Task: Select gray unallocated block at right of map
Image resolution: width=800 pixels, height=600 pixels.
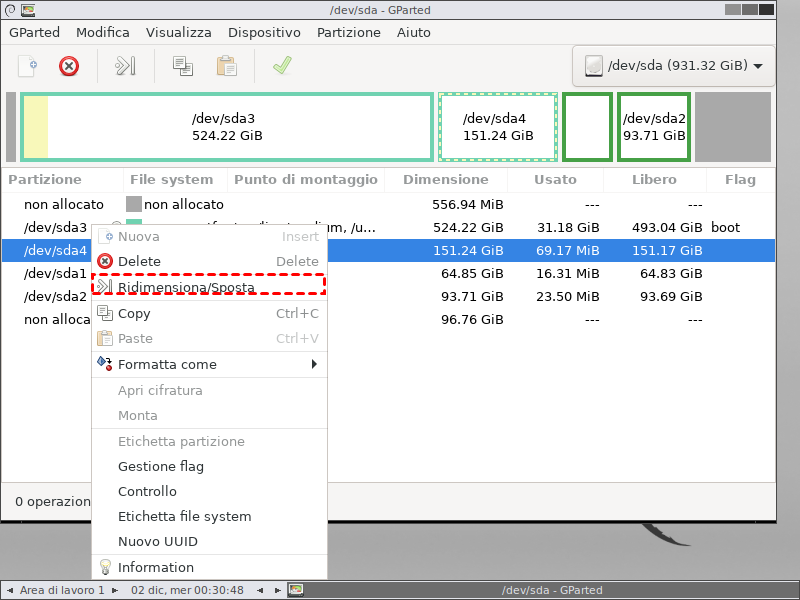Action: tap(733, 127)
